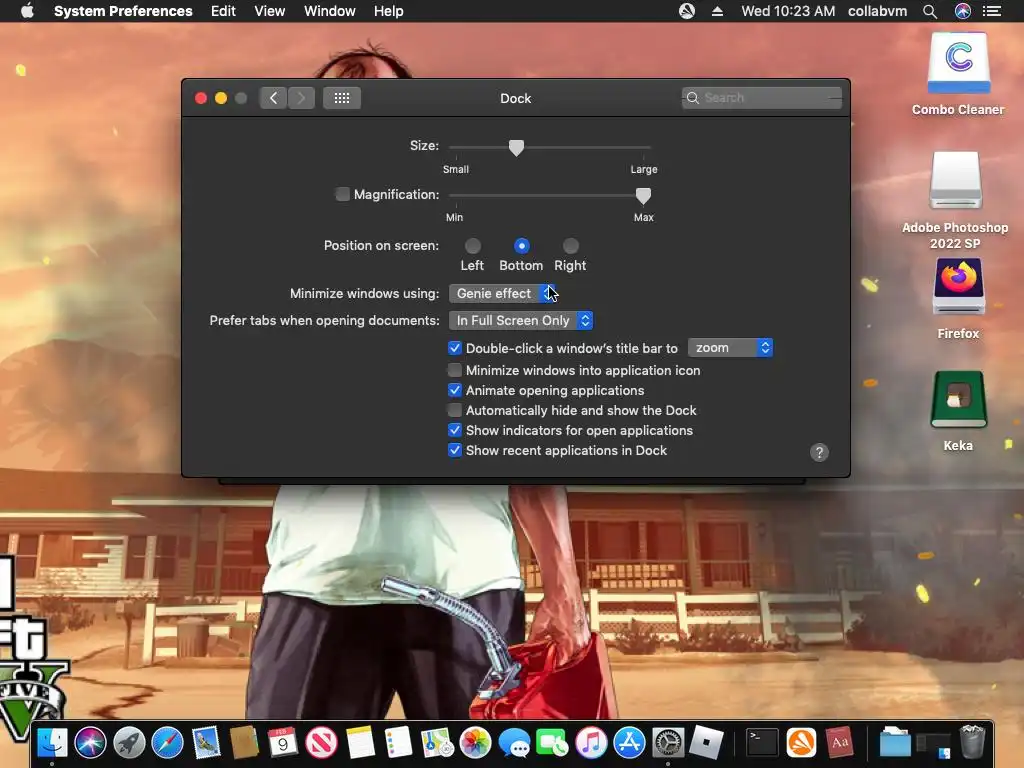Open the View menu
The width and height of the screenshot is (1024, 768).
click(269, 11)
